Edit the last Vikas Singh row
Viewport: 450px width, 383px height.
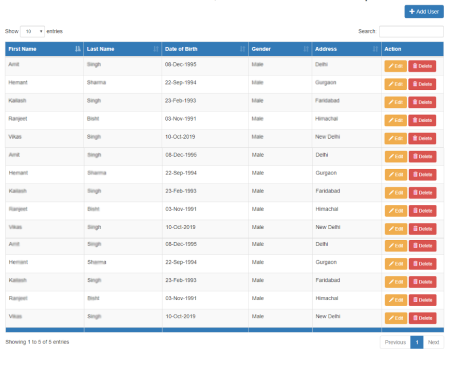[396, 318]
